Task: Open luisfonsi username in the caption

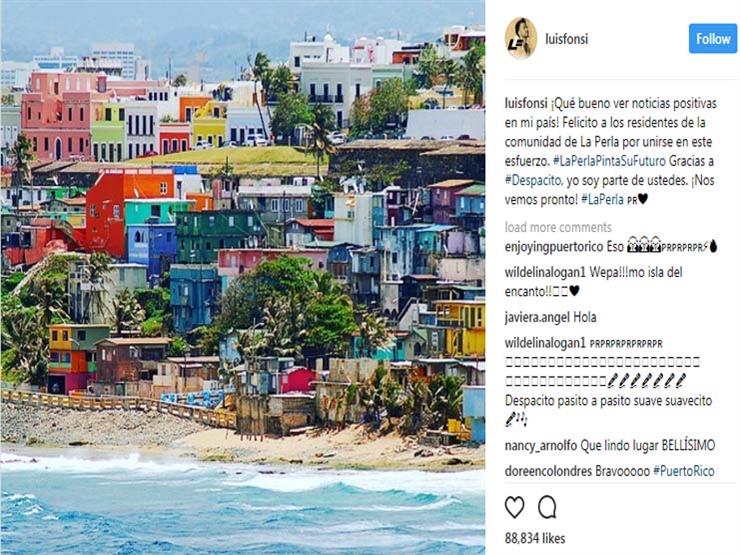Action: point(526,103)
